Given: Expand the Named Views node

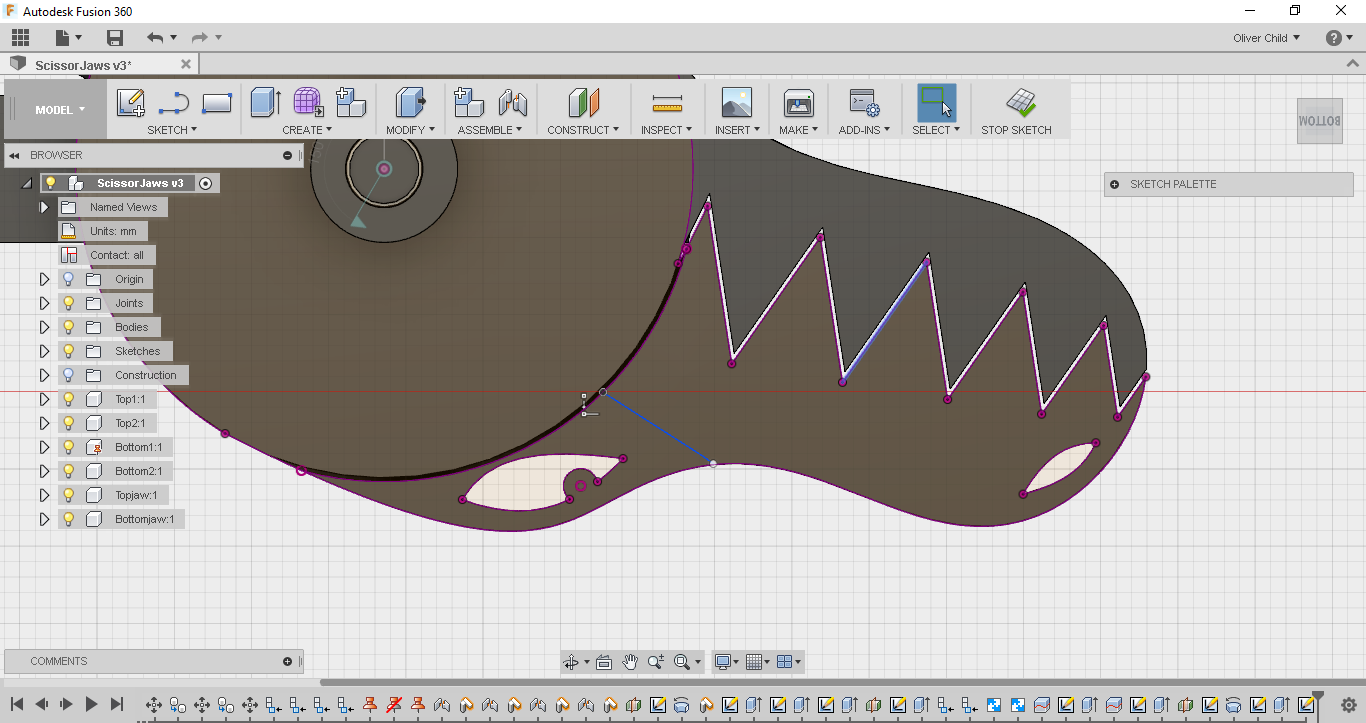Looking at the screenshot, I should [44, 207].
